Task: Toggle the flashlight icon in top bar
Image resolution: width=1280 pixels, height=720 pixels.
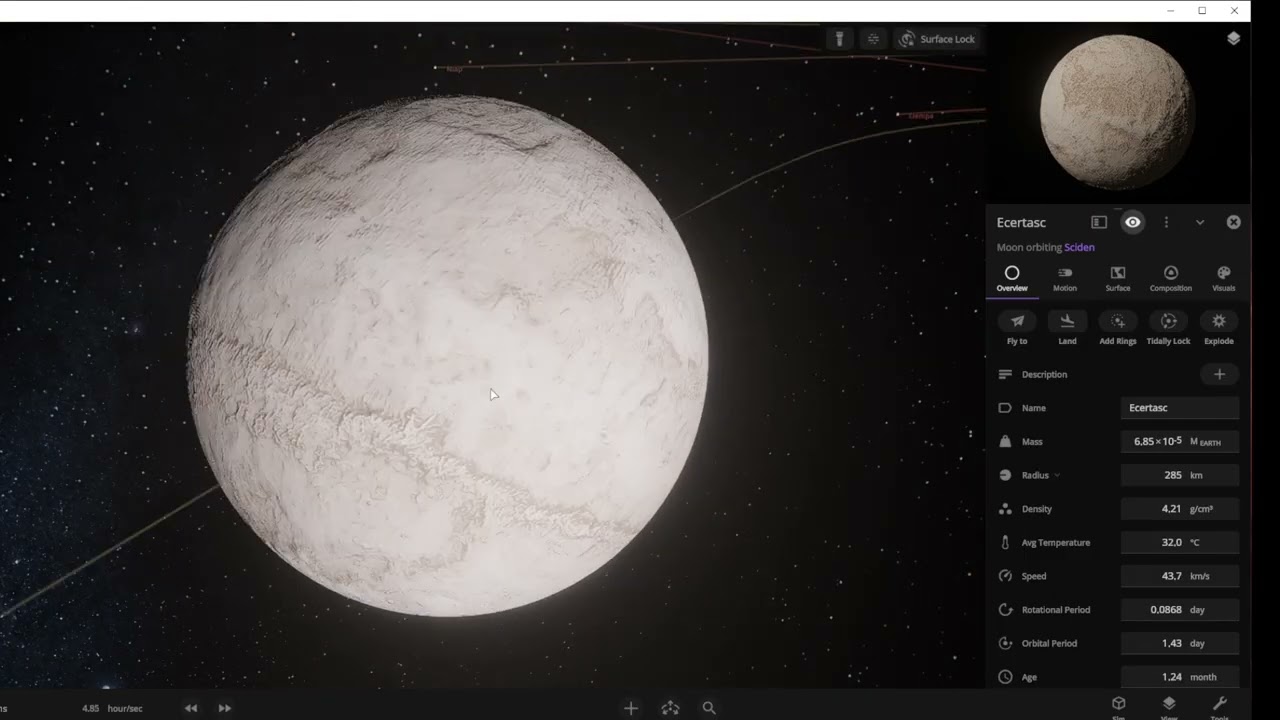Action: pos(839,39)
